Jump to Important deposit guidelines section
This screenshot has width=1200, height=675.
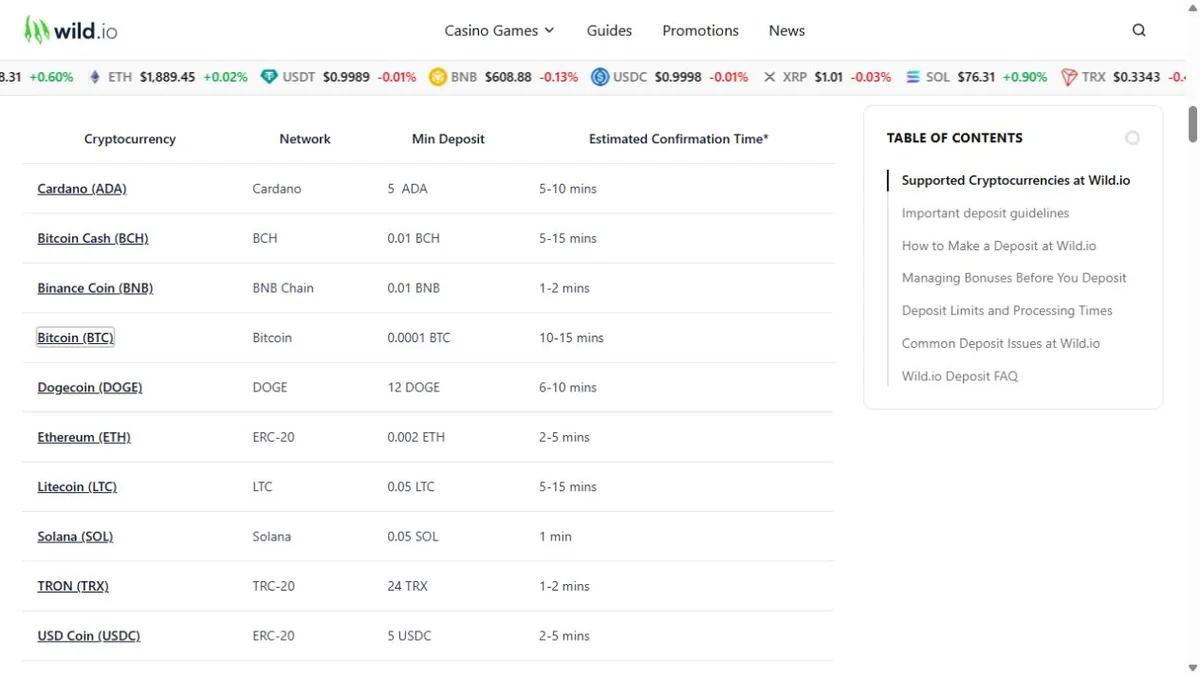click(x=985, y=213)
